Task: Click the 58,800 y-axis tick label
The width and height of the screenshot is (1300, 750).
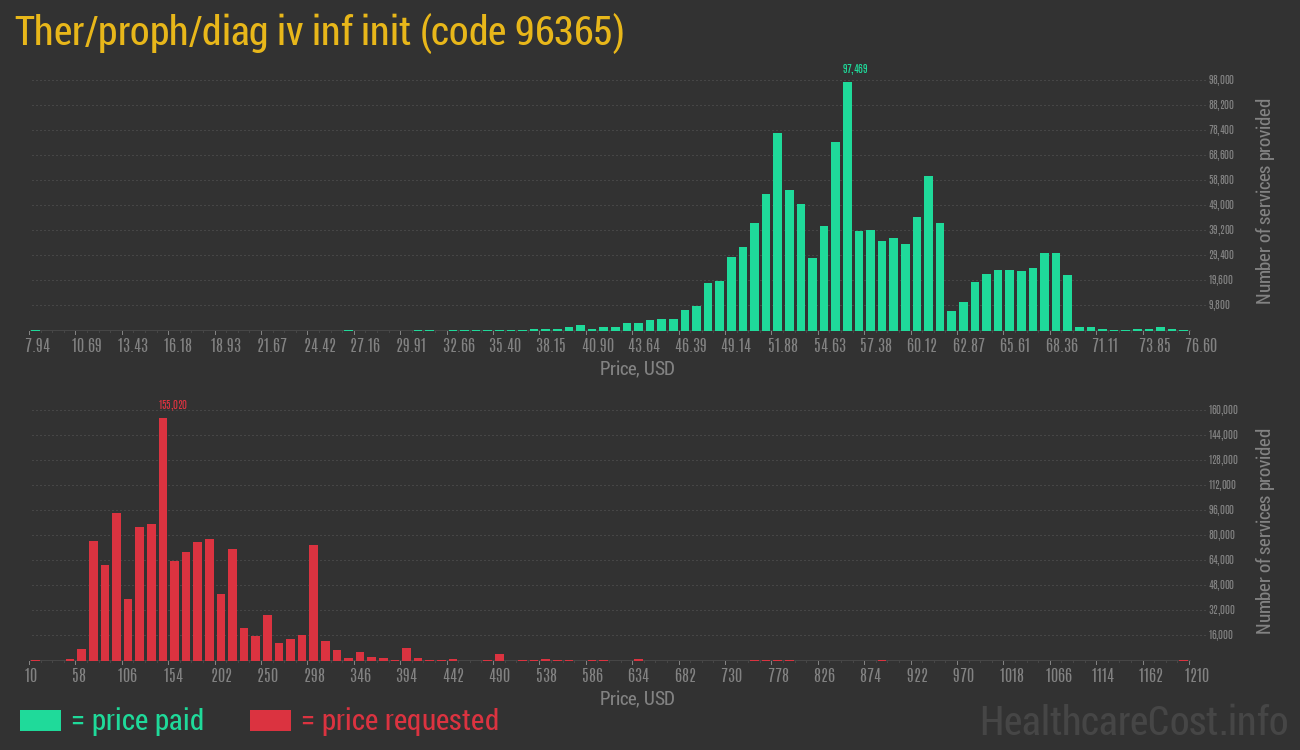Action: tap(1221, 180)
